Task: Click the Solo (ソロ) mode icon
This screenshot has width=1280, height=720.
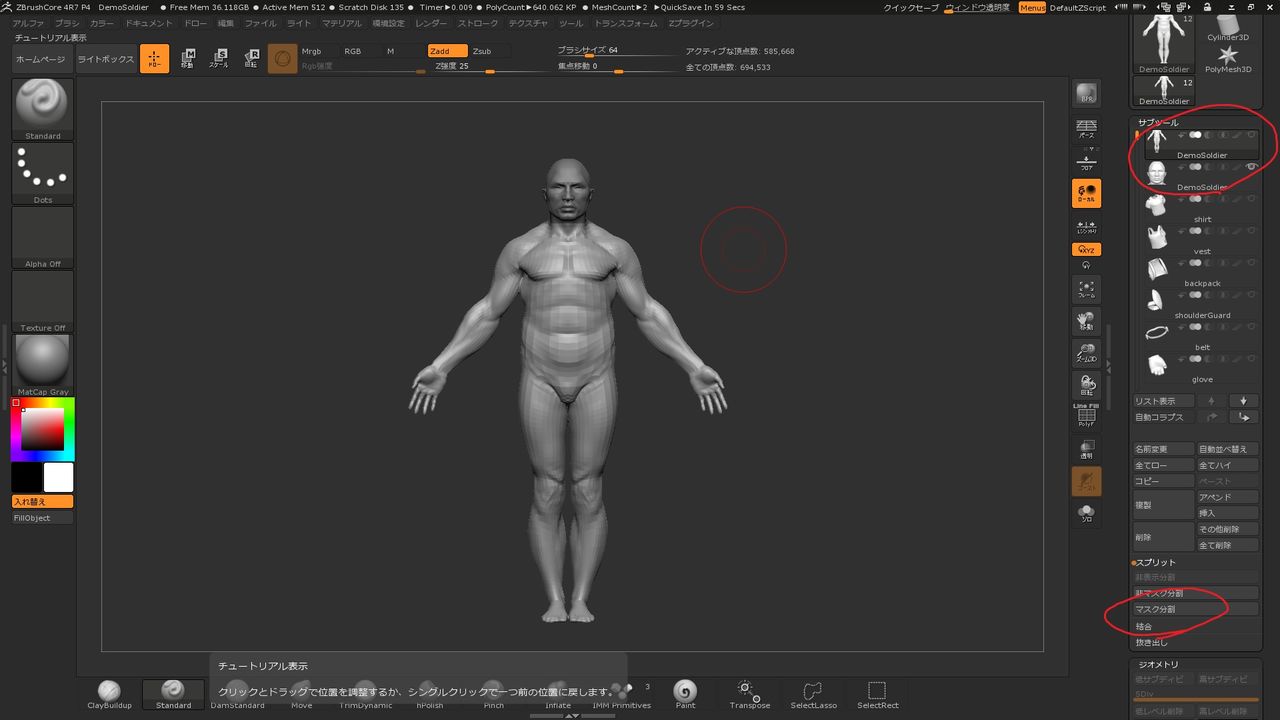Action: [1086, 513]
